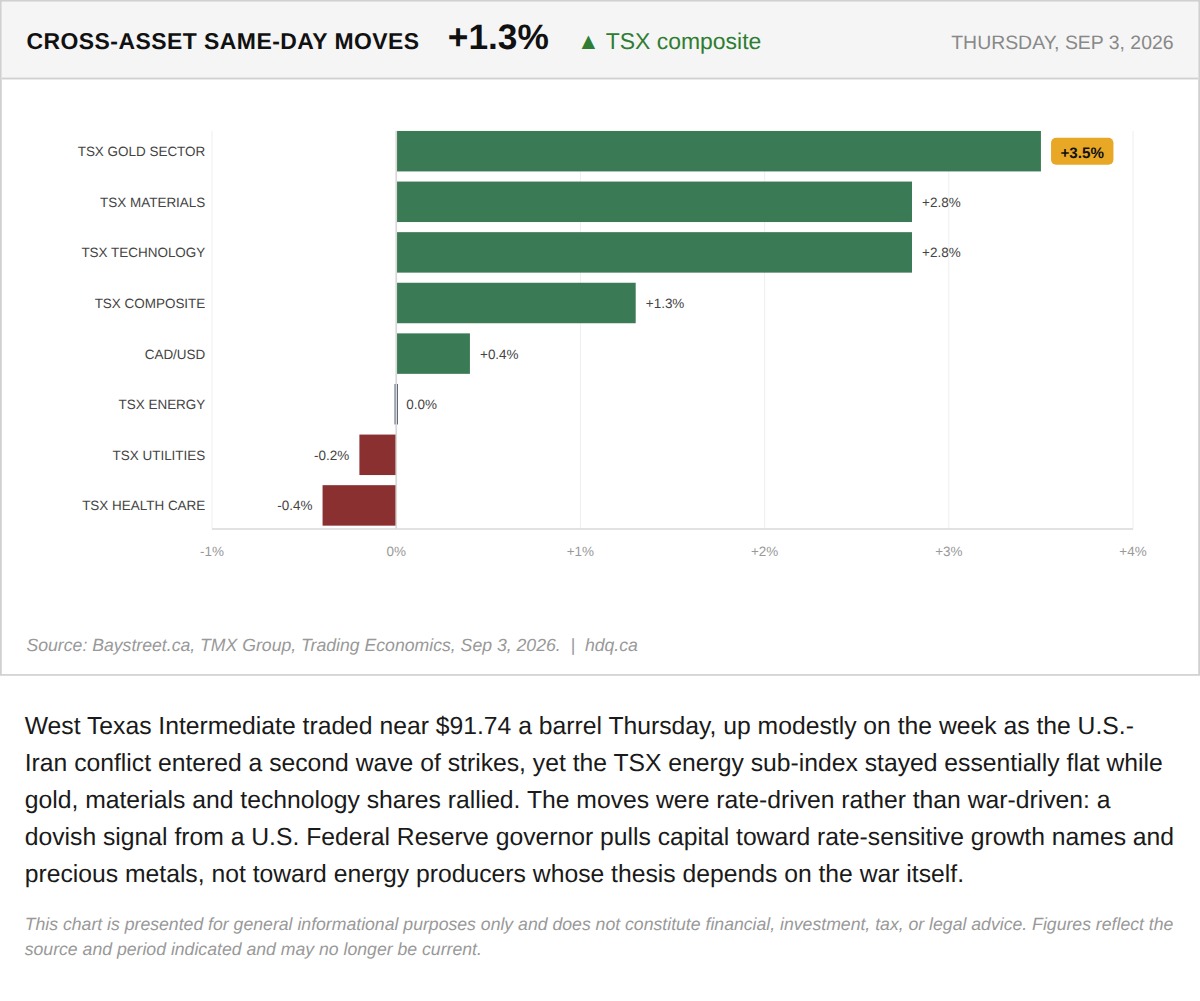
Task: Click the 'West Texas Intermediate' article paragraph
Action: tap(598, 800)
